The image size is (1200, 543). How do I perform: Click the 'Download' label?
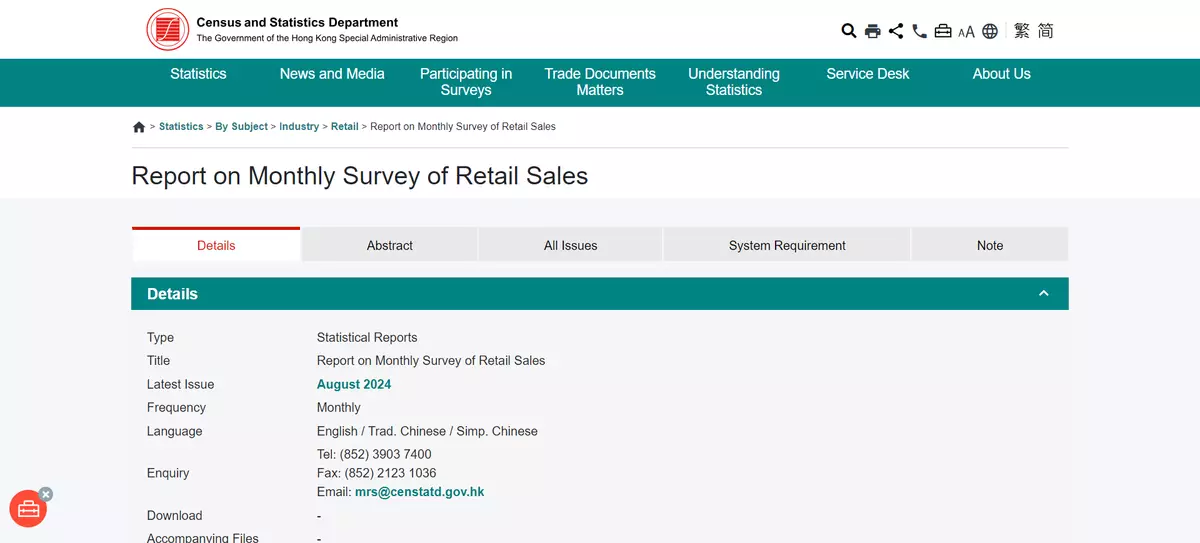(x=175, y=515)
